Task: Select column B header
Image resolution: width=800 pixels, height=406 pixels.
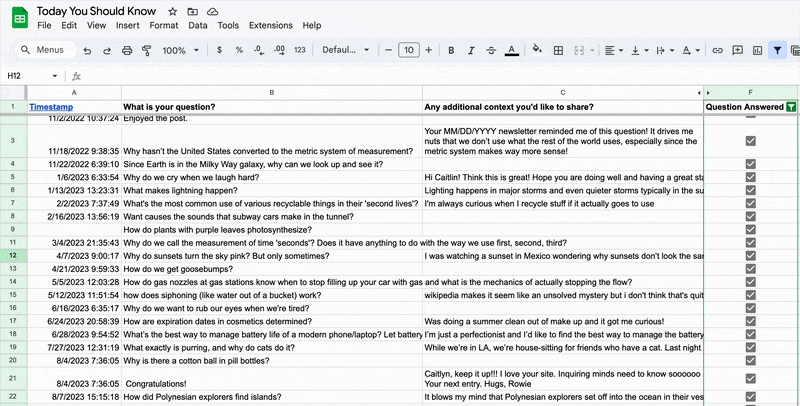Action: 272,93
